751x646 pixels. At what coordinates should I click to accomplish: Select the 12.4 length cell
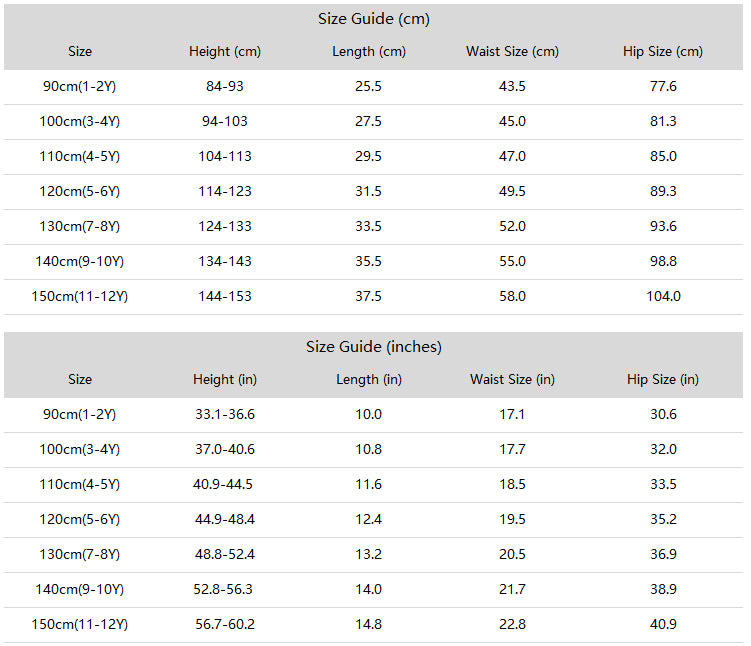[368, 520]
